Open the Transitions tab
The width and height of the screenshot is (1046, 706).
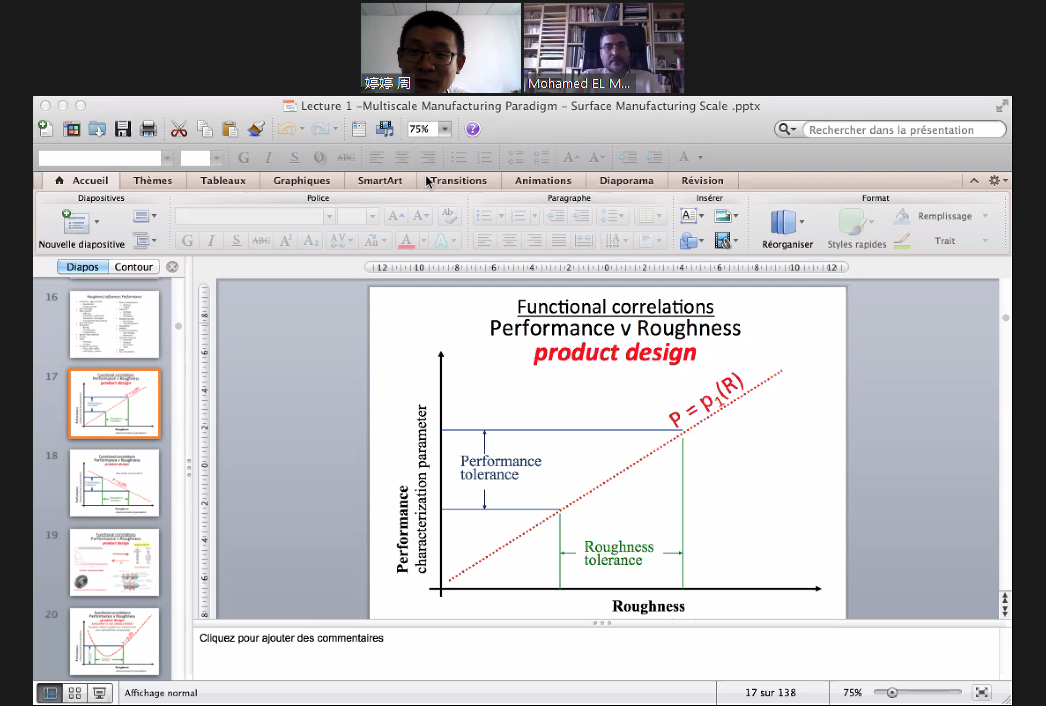(458, 181)
